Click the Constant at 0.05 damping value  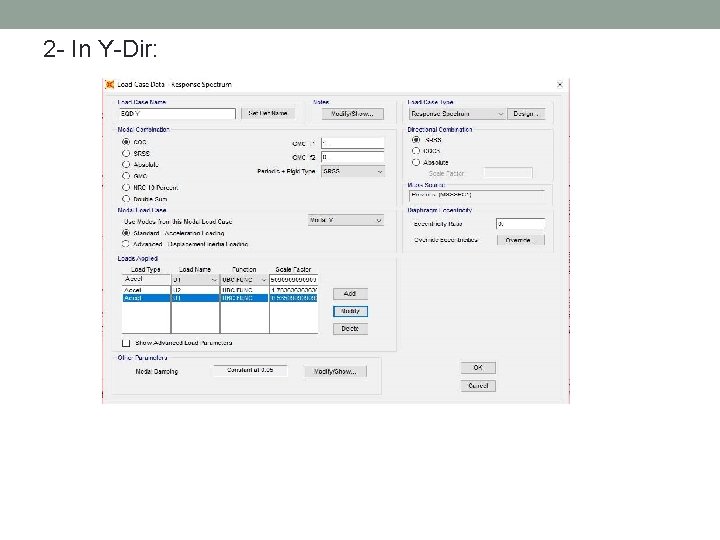coord(250,371)
